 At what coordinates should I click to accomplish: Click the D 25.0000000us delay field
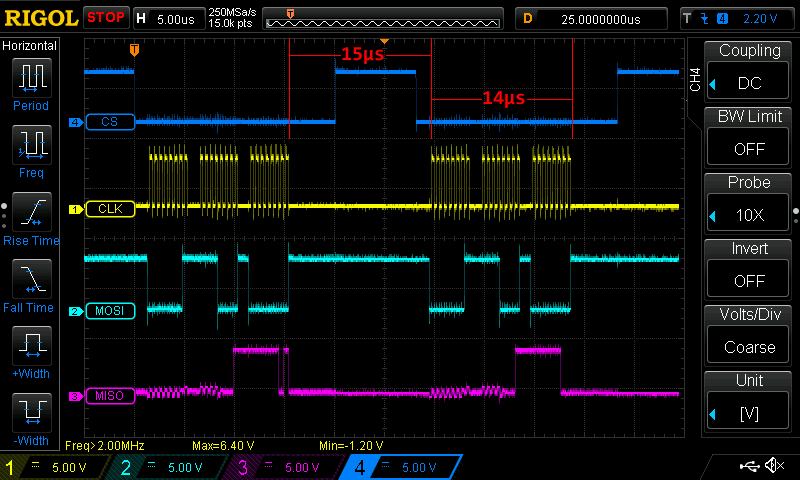(591, 19)
